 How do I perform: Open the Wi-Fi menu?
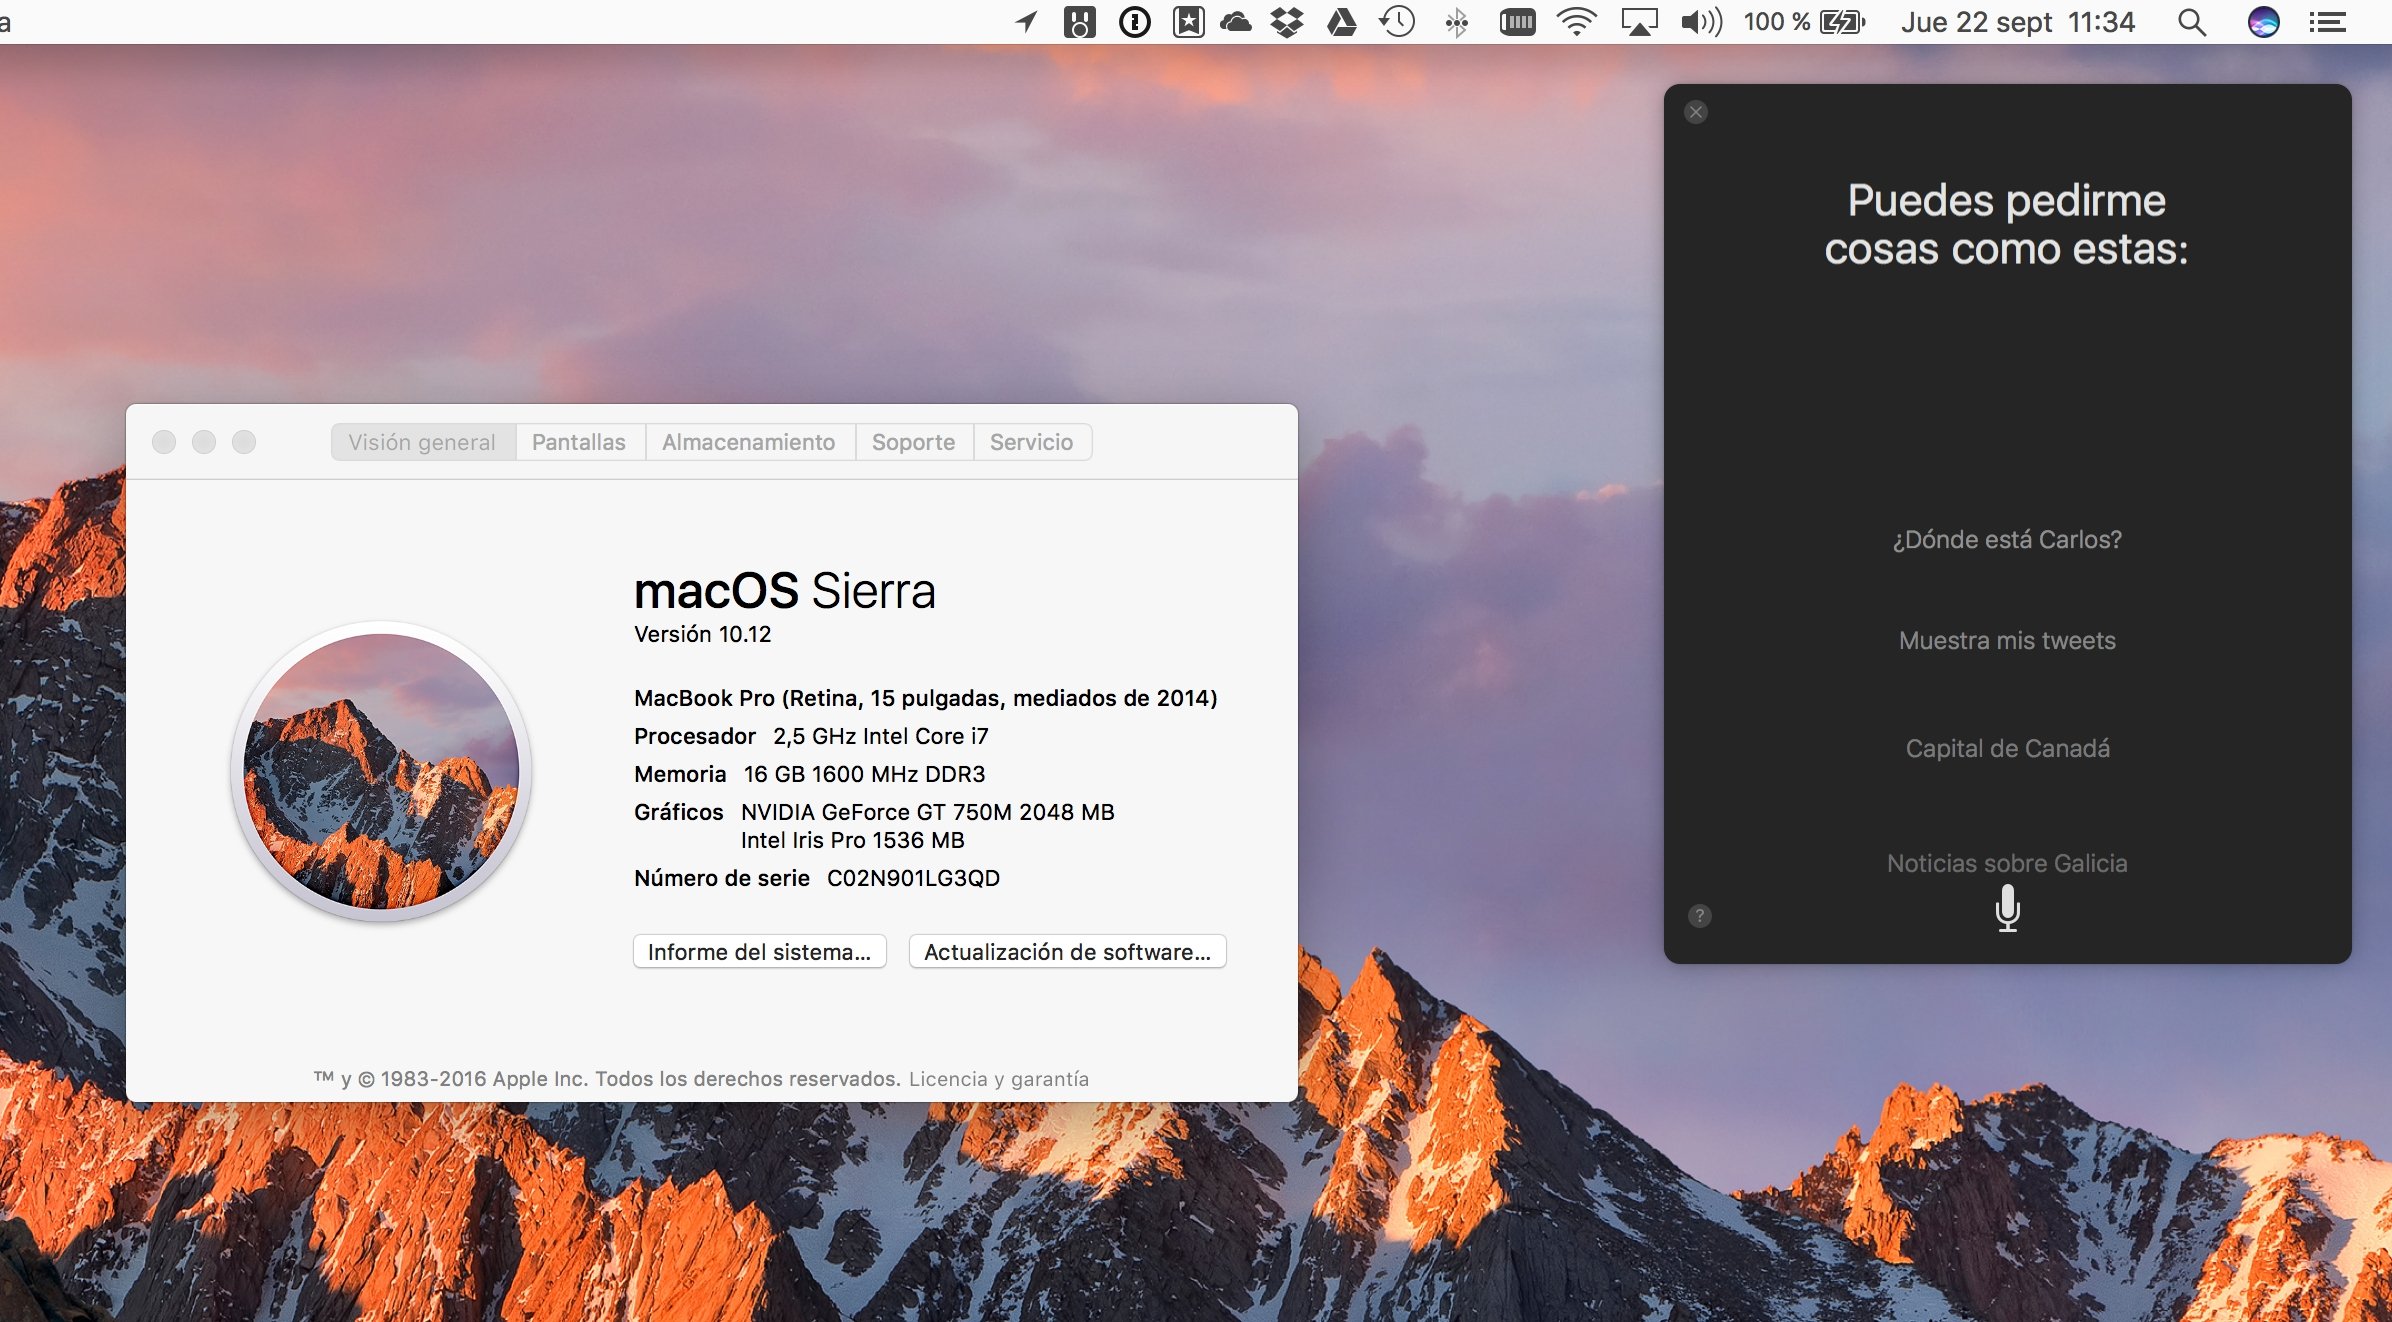1577,22
